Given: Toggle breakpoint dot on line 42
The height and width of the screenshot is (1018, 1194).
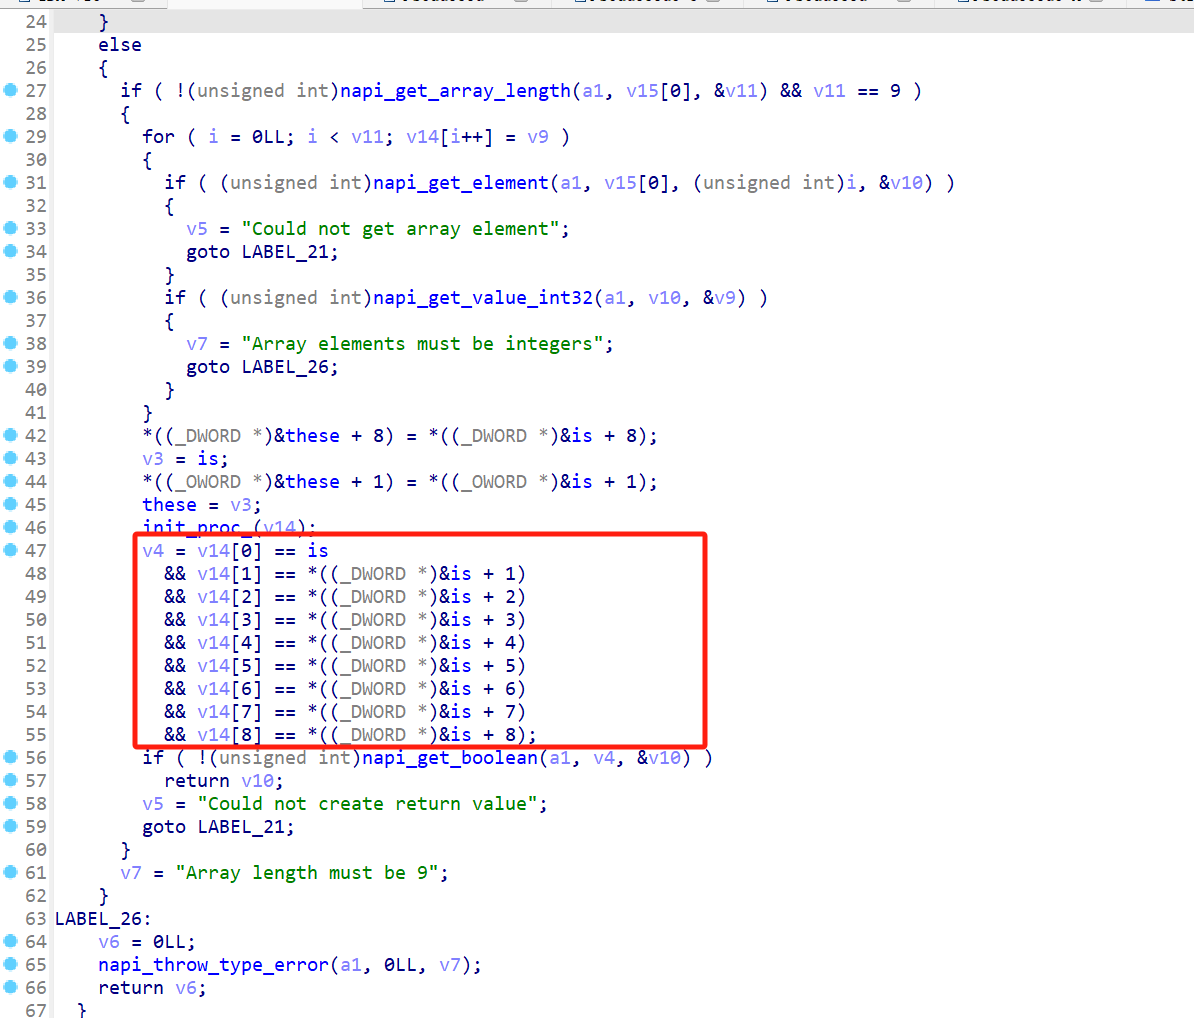Looking at the screenshot, I should click(11, 435).
